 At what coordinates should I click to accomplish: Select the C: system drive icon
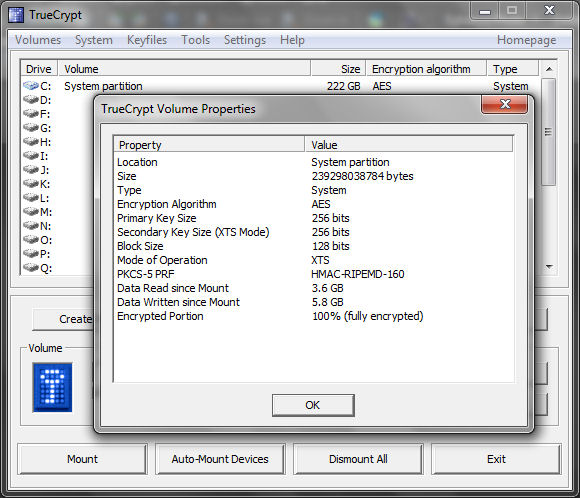click(x=31, y=86)
